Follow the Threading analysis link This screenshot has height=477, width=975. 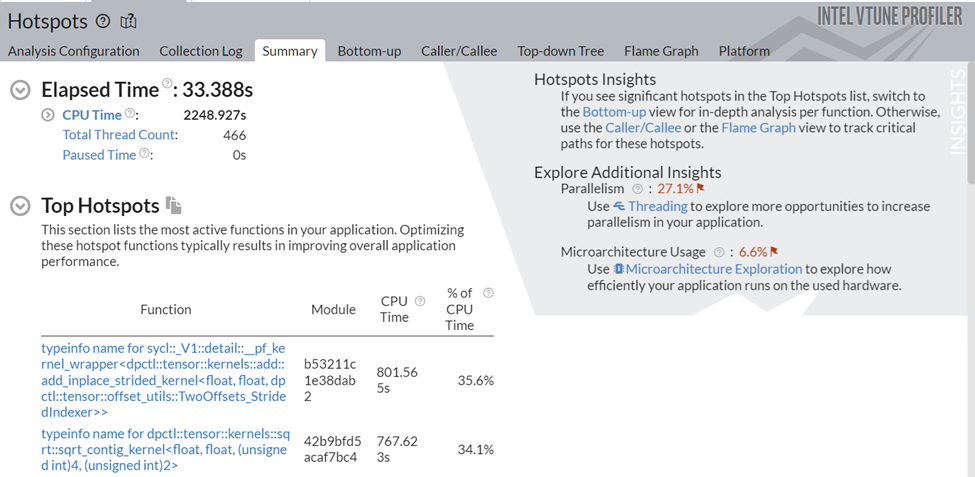tap(657, 206)
